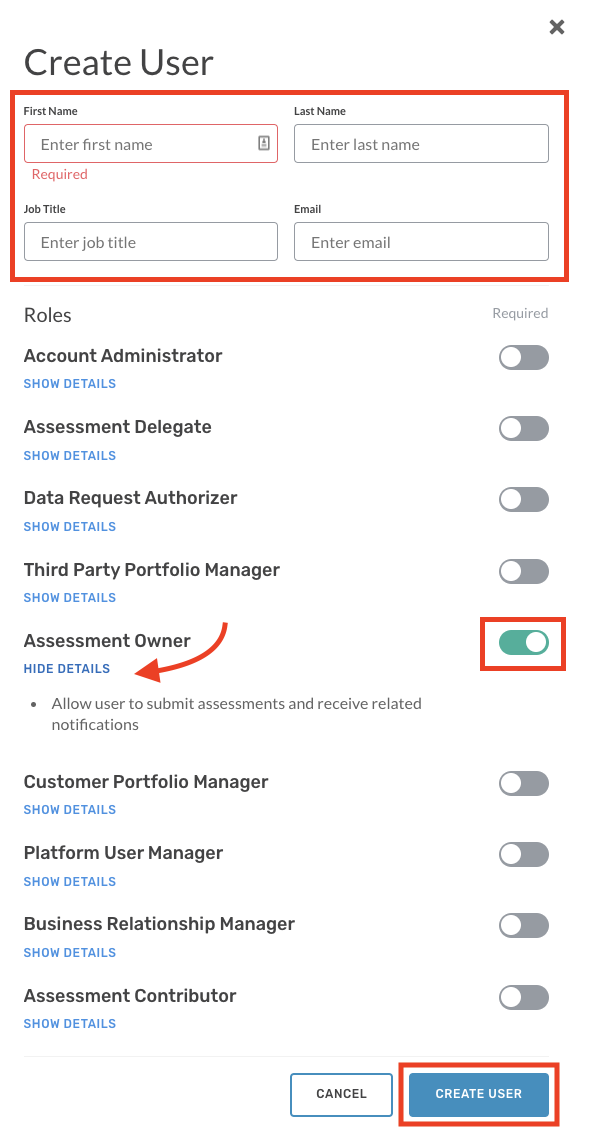The image size is (594, 1130).
Task: Hide details under Assessment Owner
Action: [66, 668]
